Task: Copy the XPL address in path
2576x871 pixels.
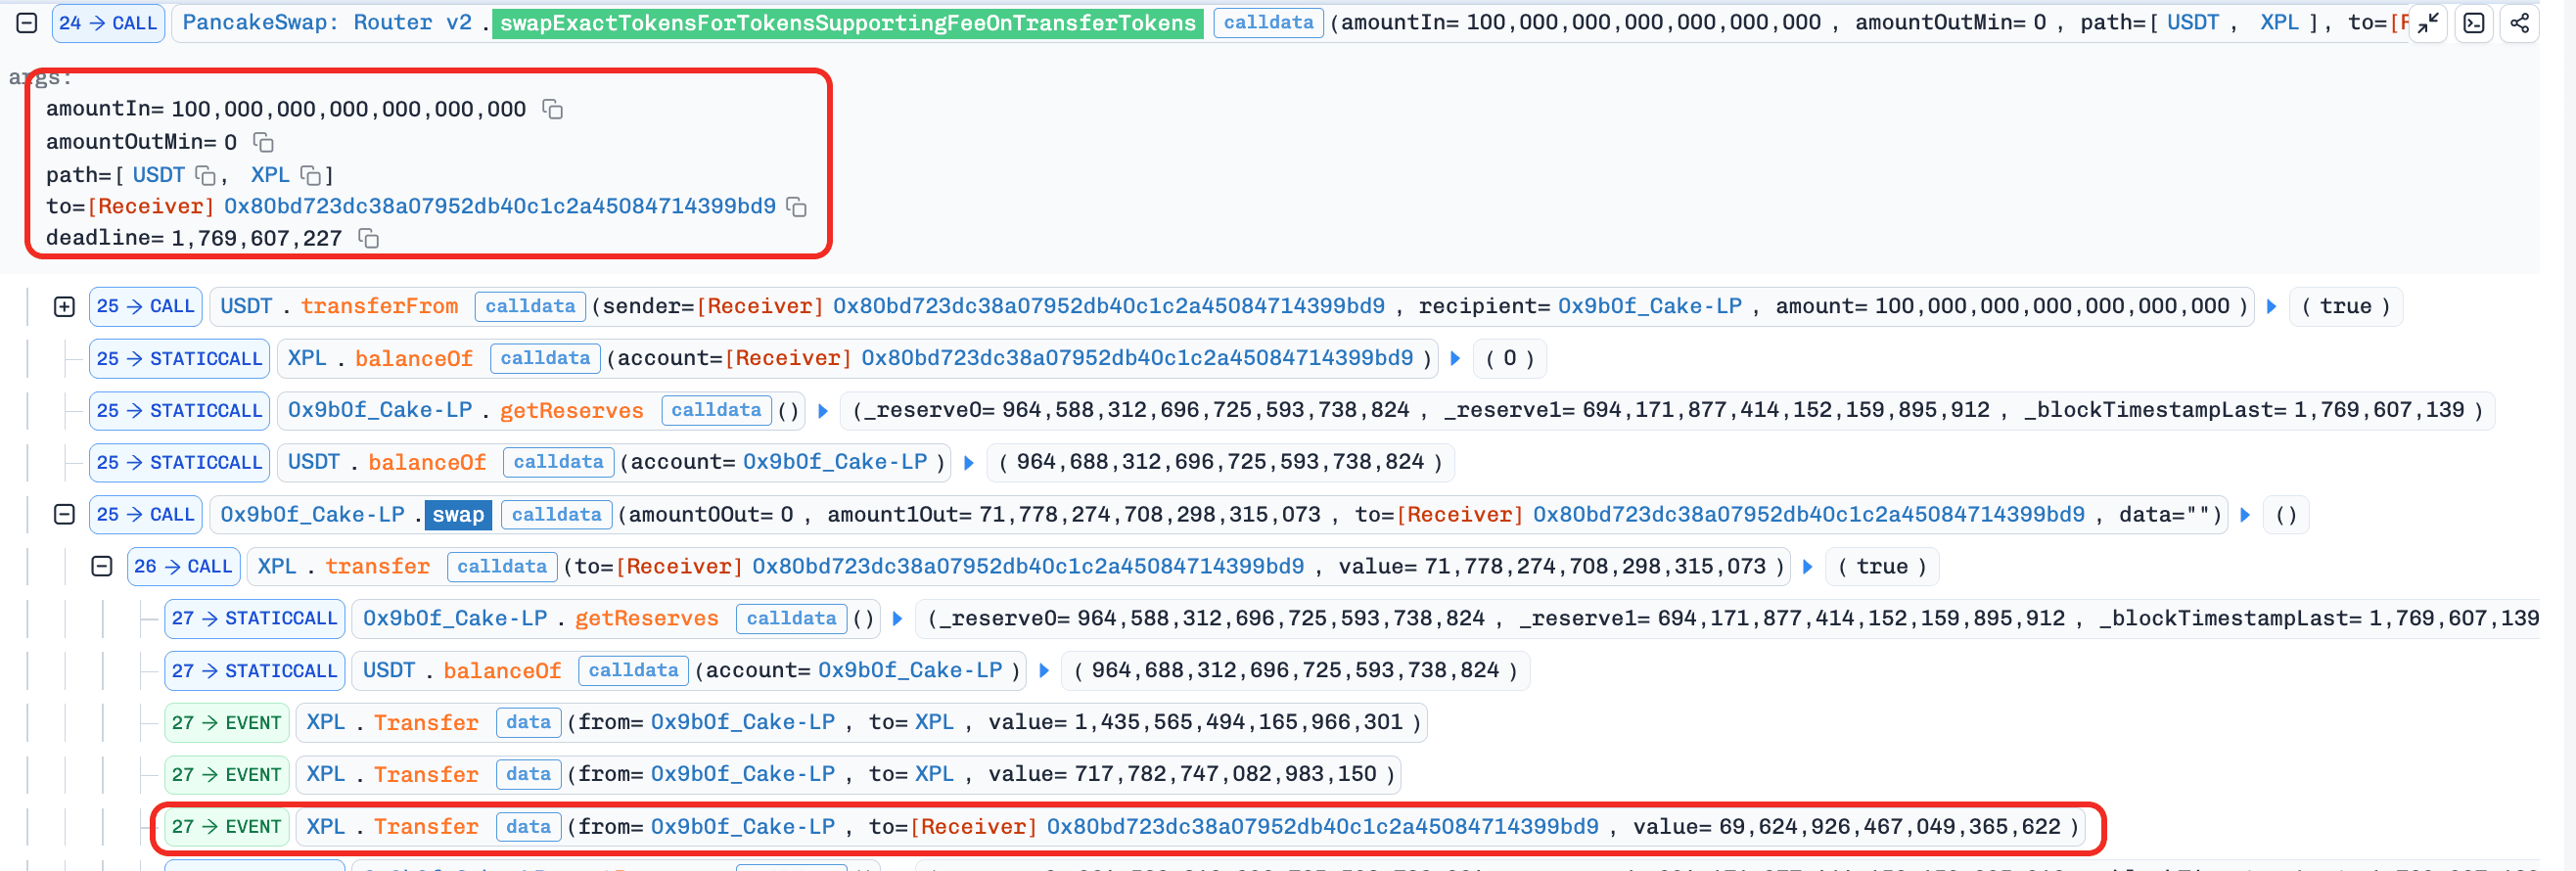Action: (x=311, y=175)
